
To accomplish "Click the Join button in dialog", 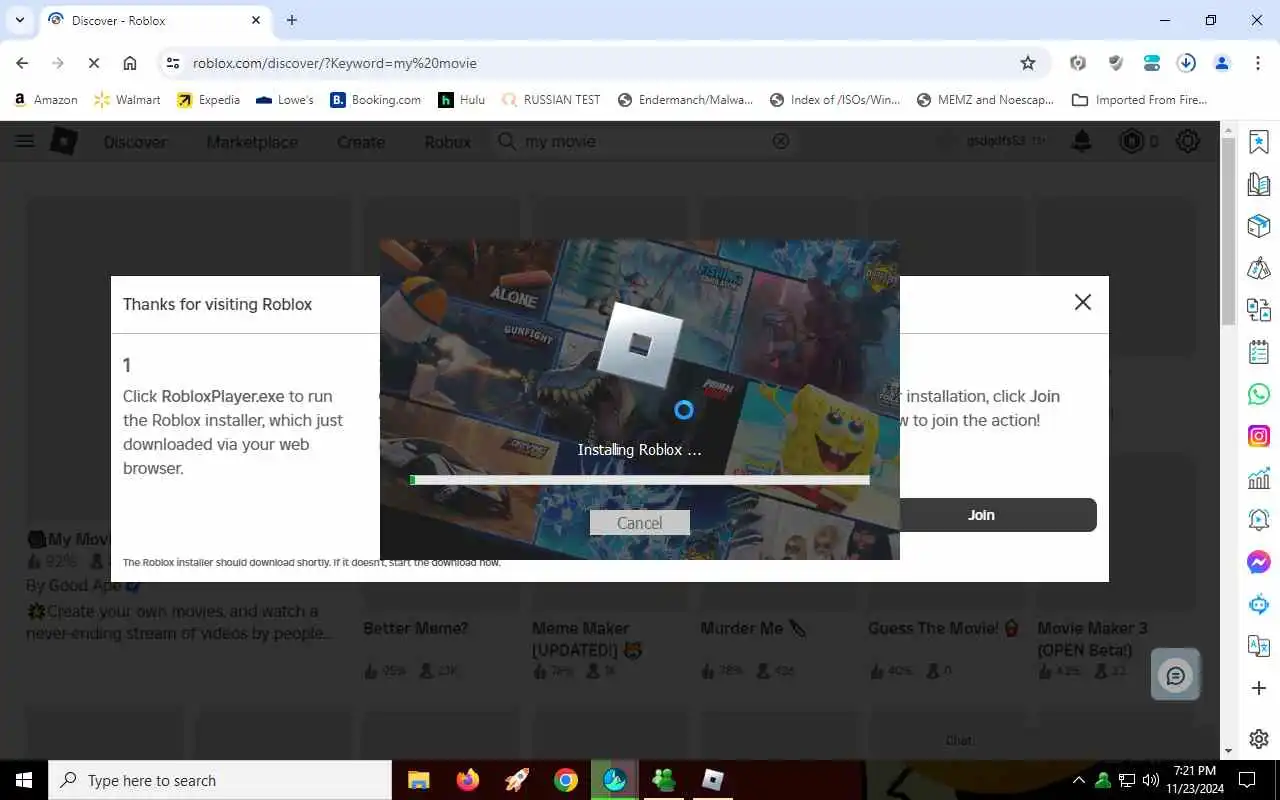I will pyautogui.click(x=980, y=515).
